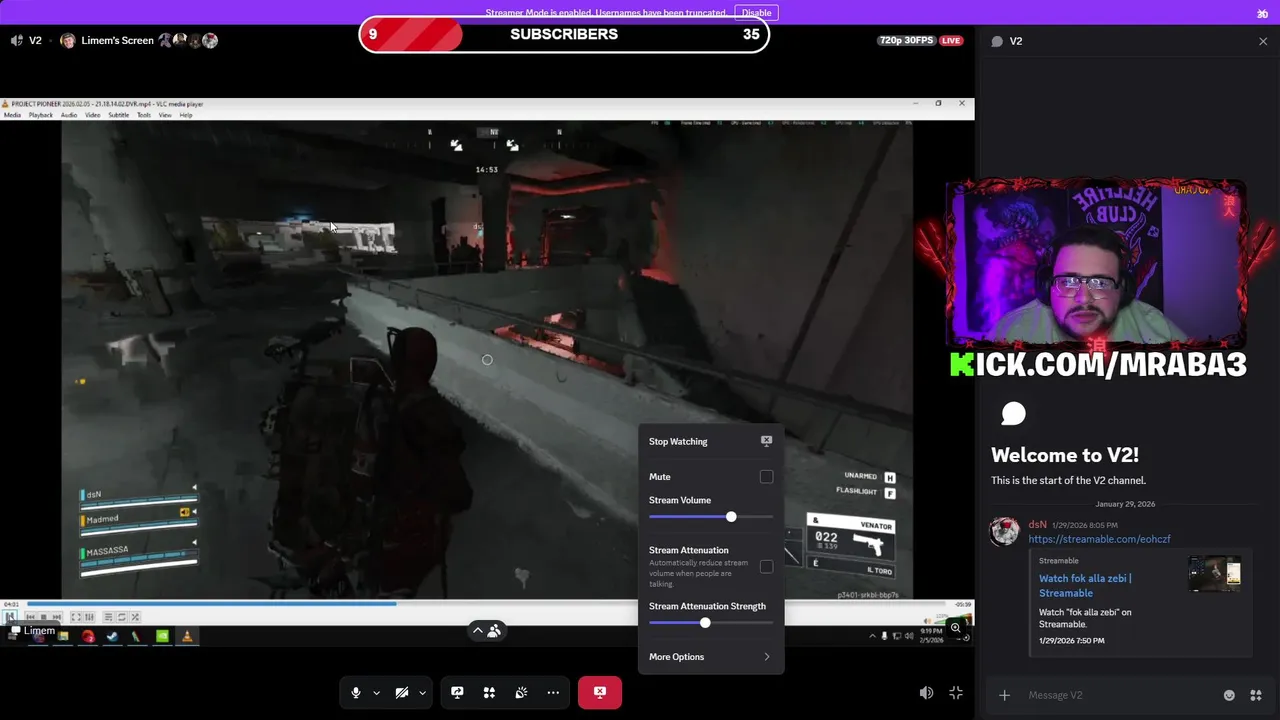Open the activities icon in call controls
Viewport: 1280px width, 720px height.
[x=489, y=693]
